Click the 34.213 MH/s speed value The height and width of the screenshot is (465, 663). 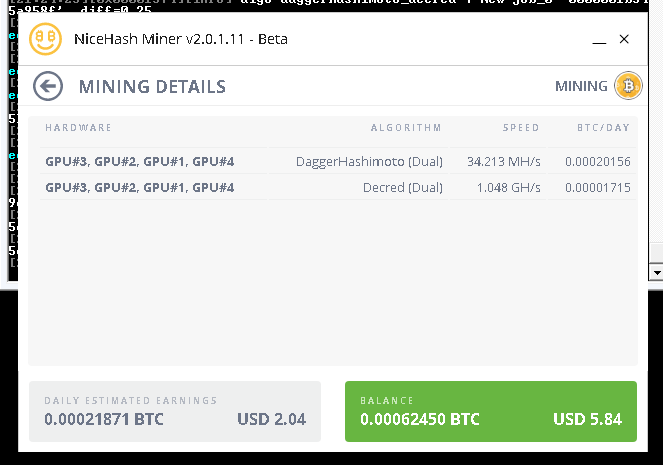pos(504,161)
